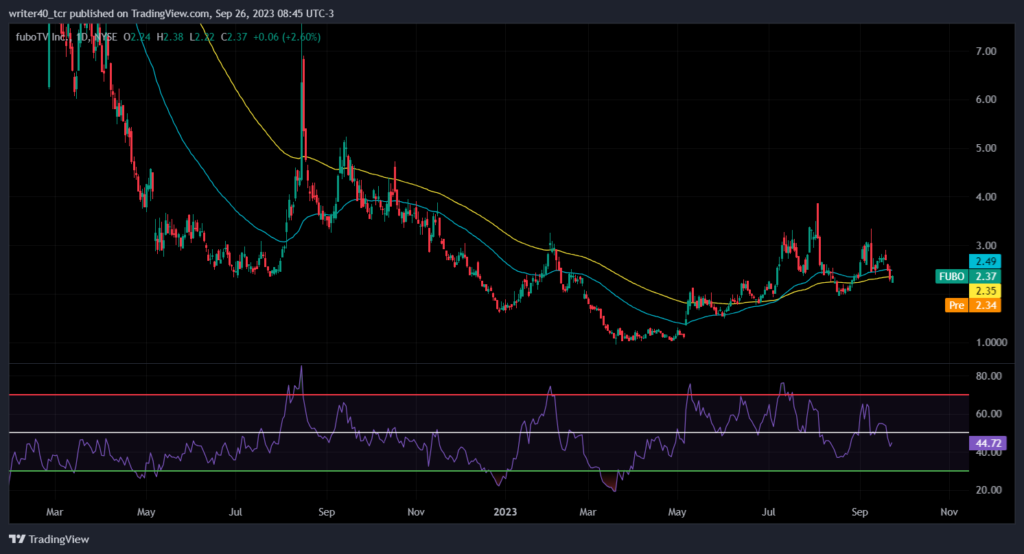Click the green FUBO ticker price label
The height and width of the screenshot is (554, 1024).
tap(968, 276)
